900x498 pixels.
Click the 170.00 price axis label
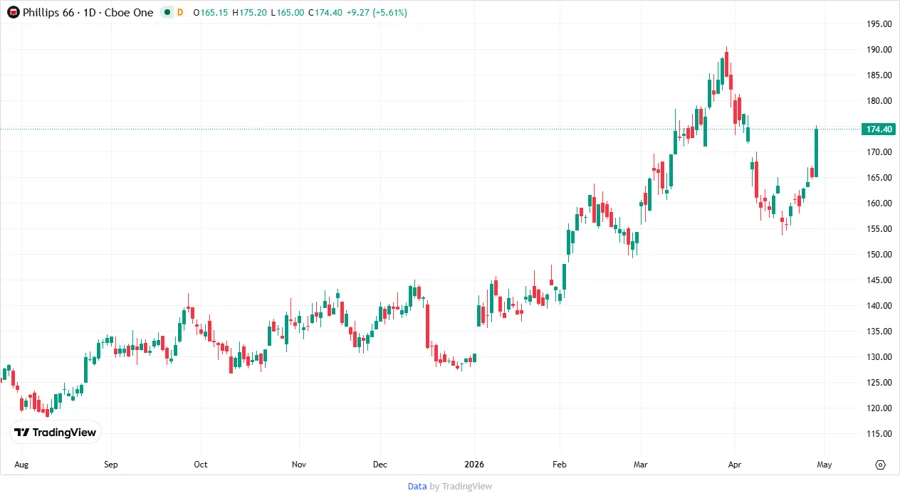(879, 152)
